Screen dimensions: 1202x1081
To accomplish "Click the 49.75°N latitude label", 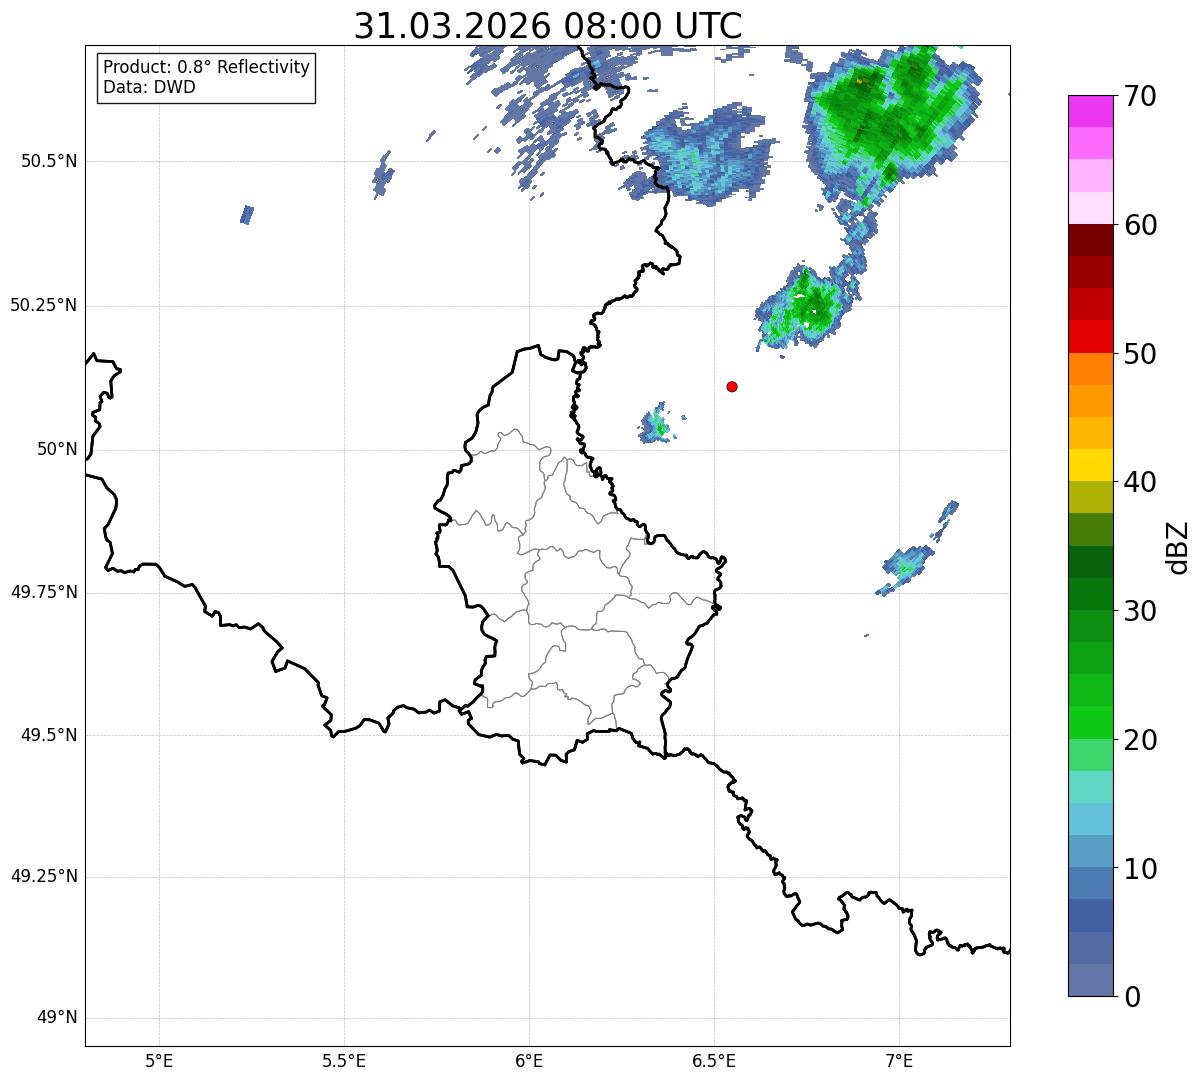I will coord(43,592).
